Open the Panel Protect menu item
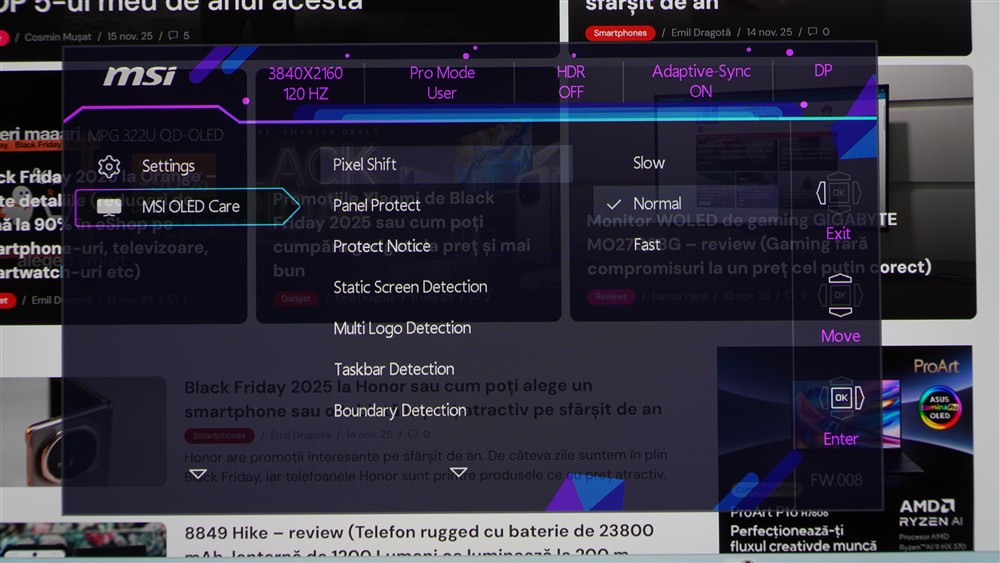This screenshot has width=1000, height=563. pos(376,205)
